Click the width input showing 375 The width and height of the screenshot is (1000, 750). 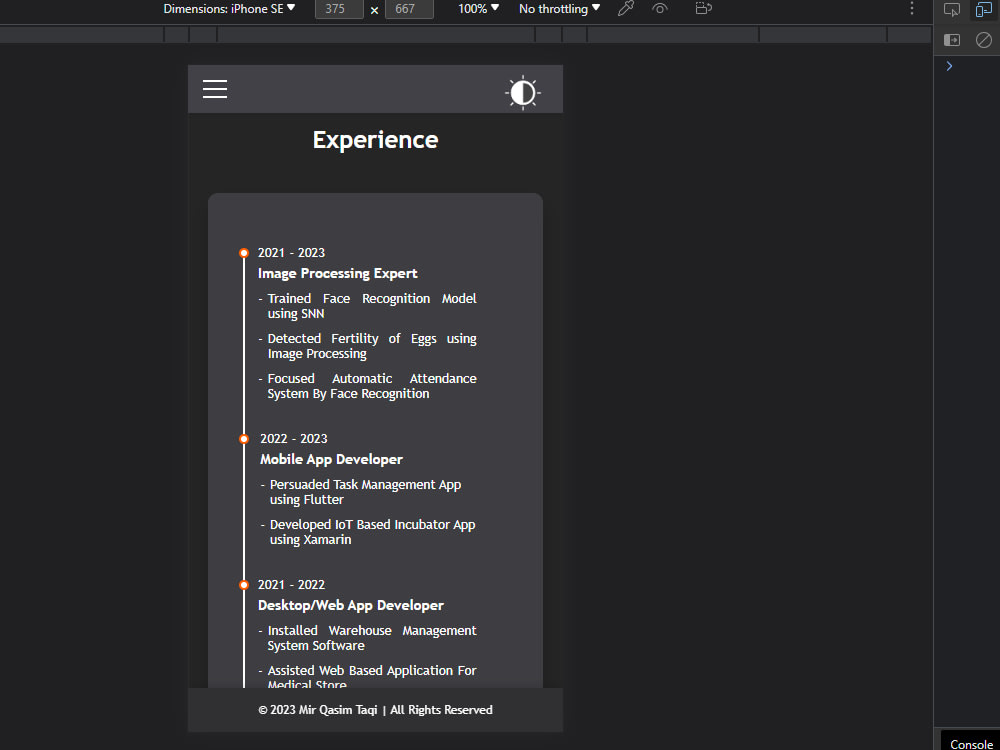338,9
